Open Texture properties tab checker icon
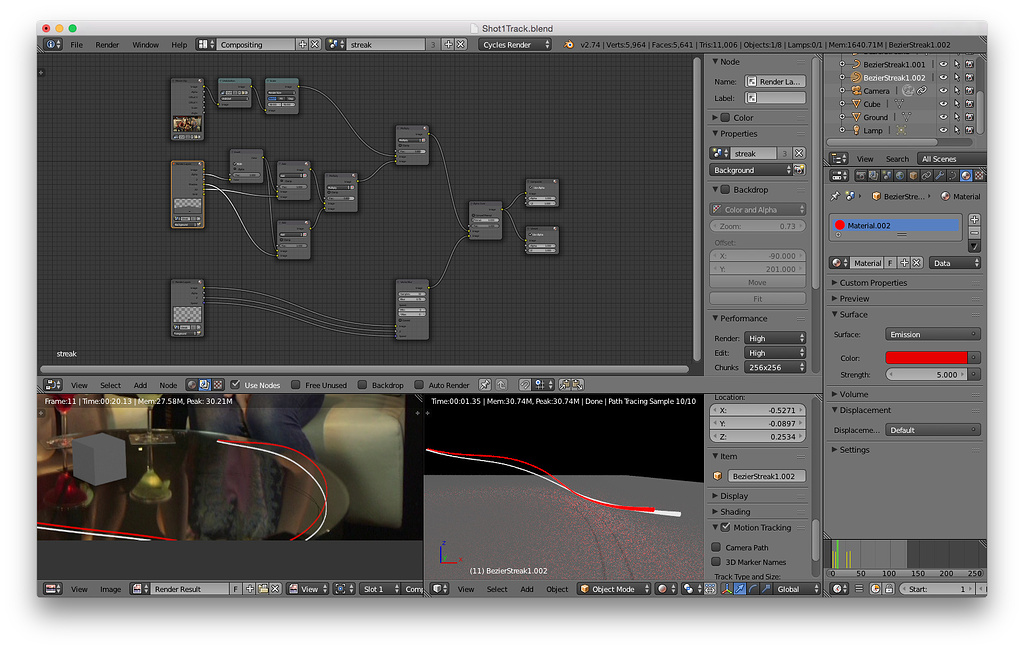1024x649 pixels. coord(978,176)
